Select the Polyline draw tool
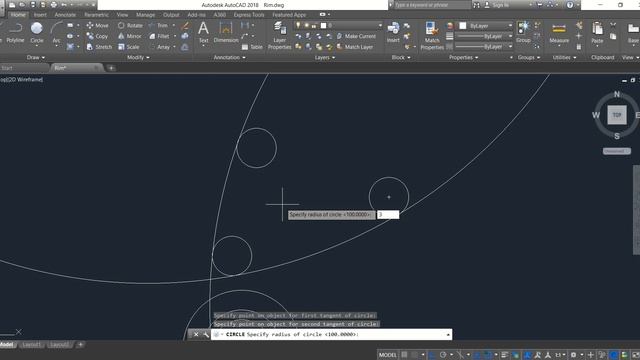 point(15,32)
